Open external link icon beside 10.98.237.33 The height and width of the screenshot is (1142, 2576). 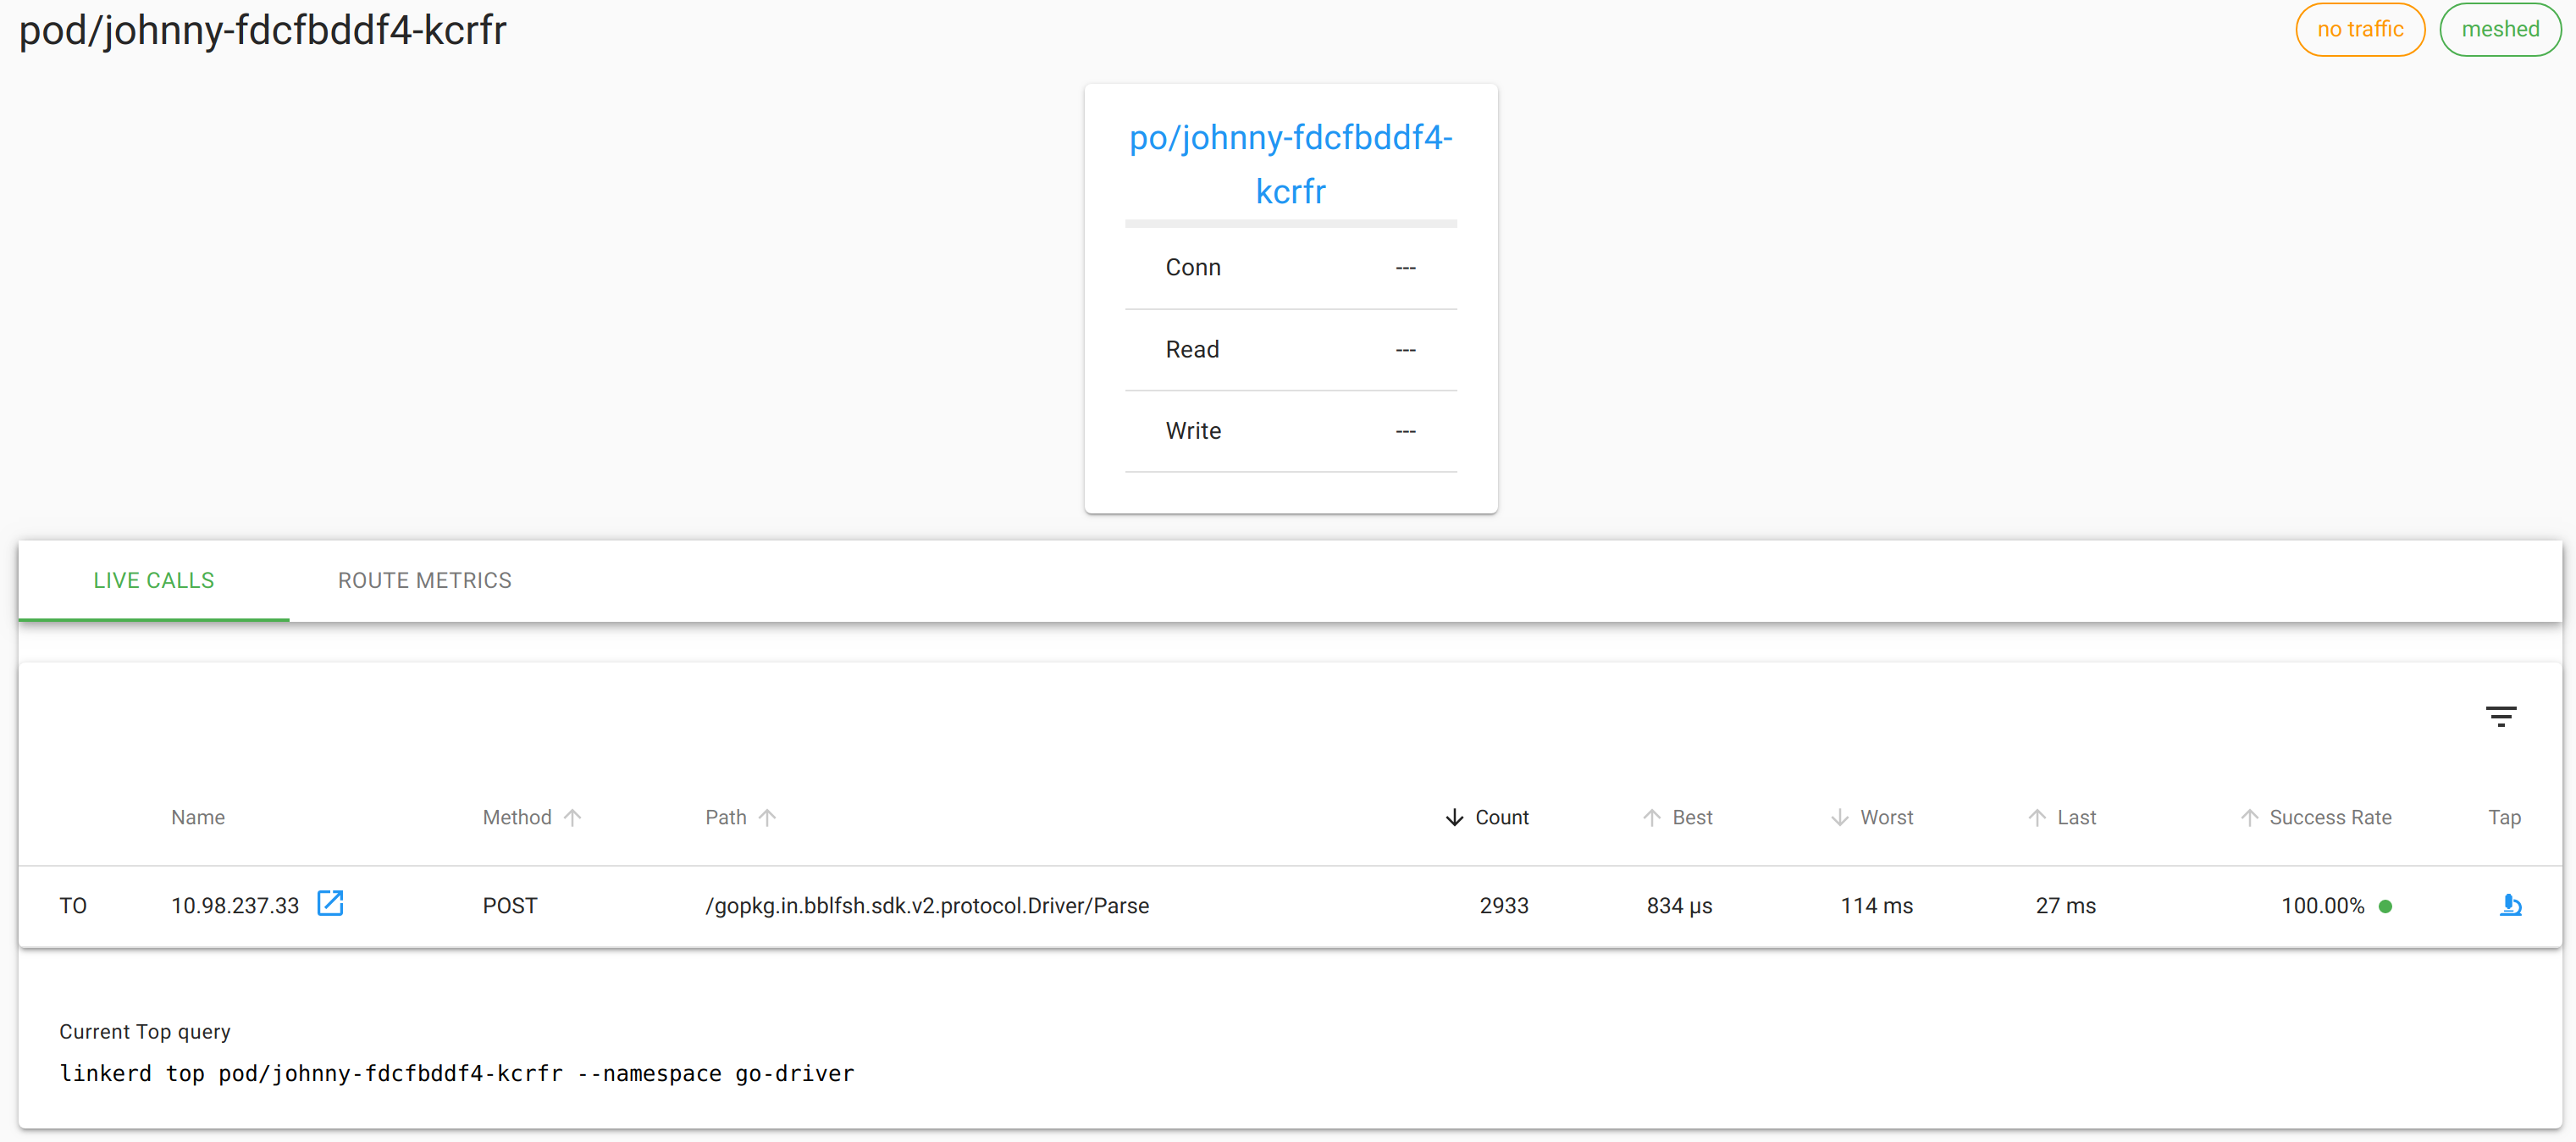click(x=330, y=903)
